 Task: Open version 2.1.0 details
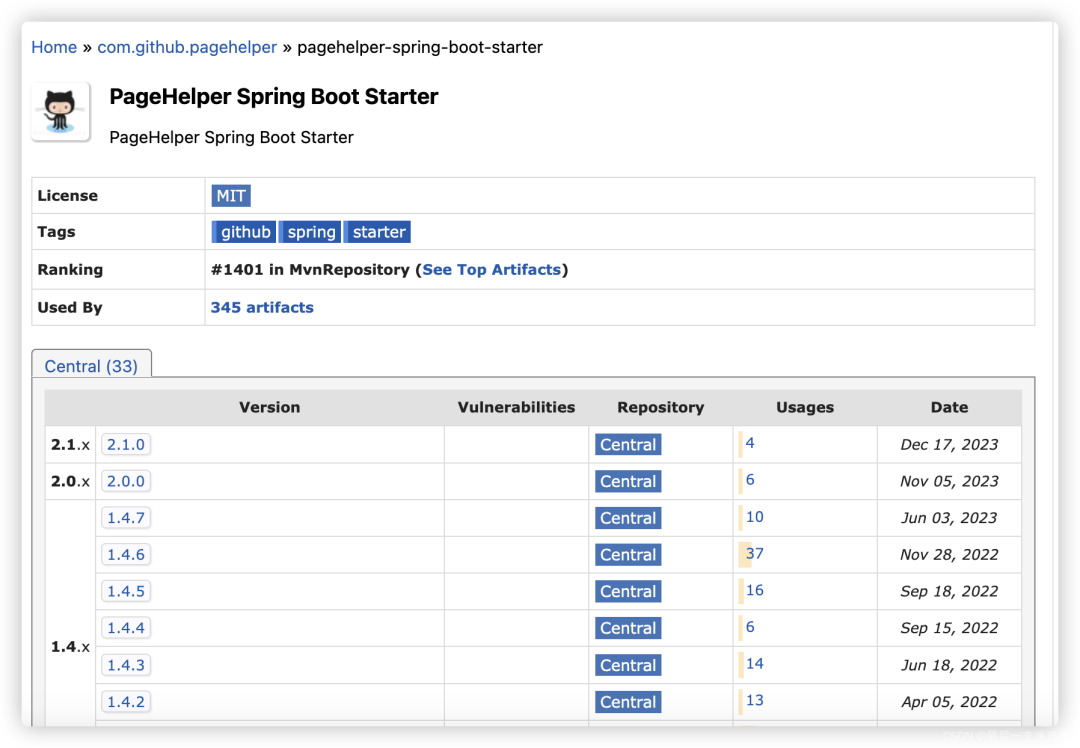point(125,444)
